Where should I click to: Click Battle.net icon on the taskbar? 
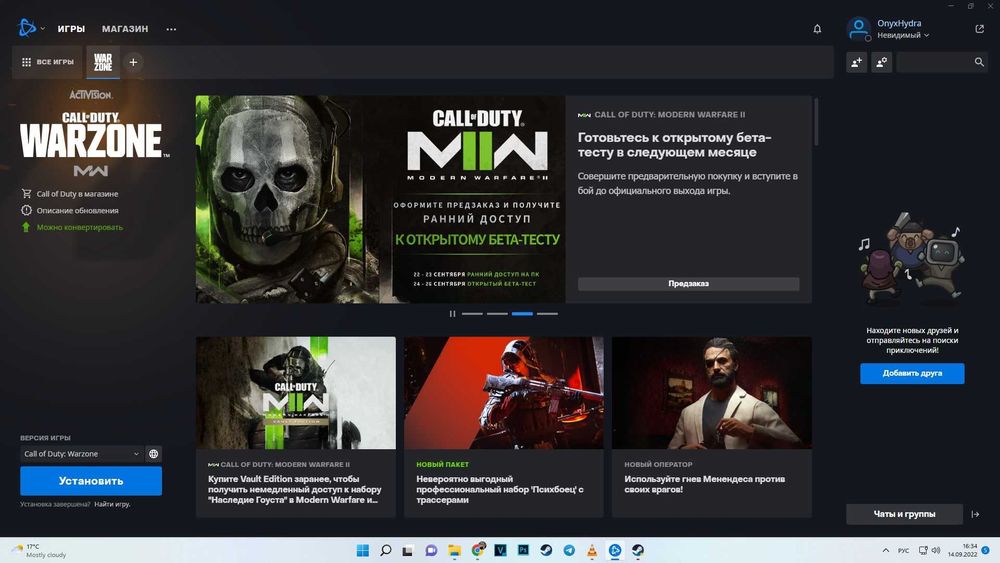tap(615, 550)
